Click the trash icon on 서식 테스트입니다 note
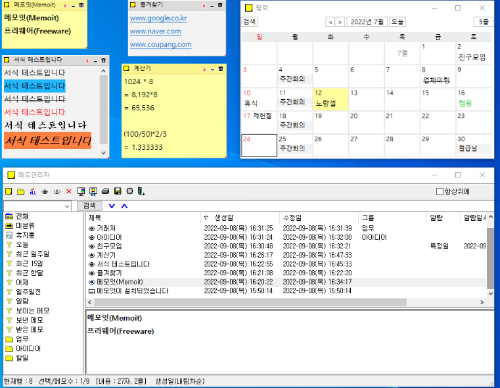This screenshot has height=388, width=500. (x=104, y=60)
